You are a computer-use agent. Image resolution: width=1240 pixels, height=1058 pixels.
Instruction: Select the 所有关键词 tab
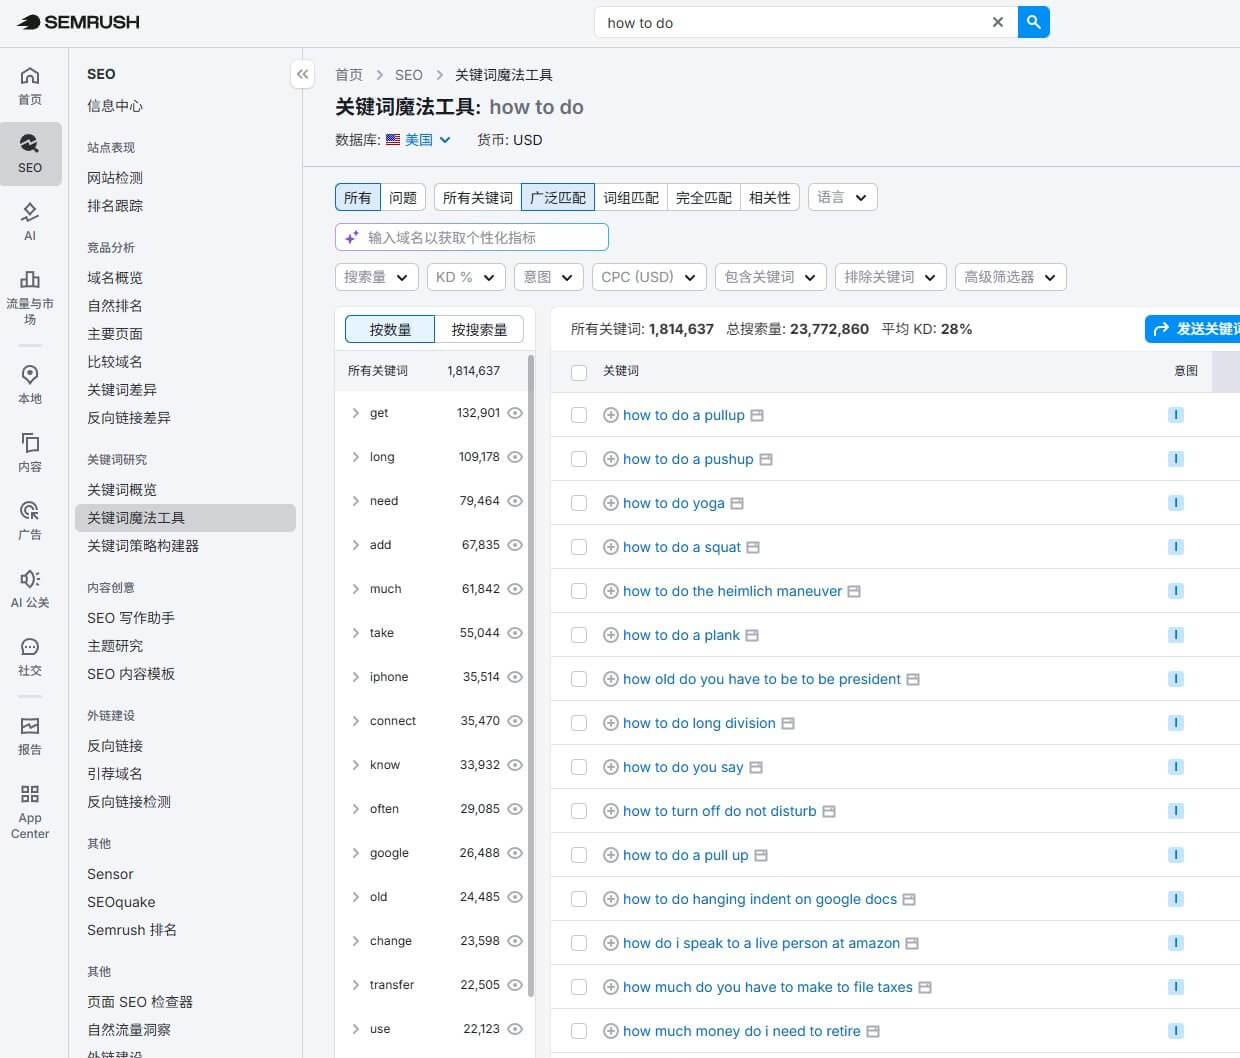[x=478, y=197]
